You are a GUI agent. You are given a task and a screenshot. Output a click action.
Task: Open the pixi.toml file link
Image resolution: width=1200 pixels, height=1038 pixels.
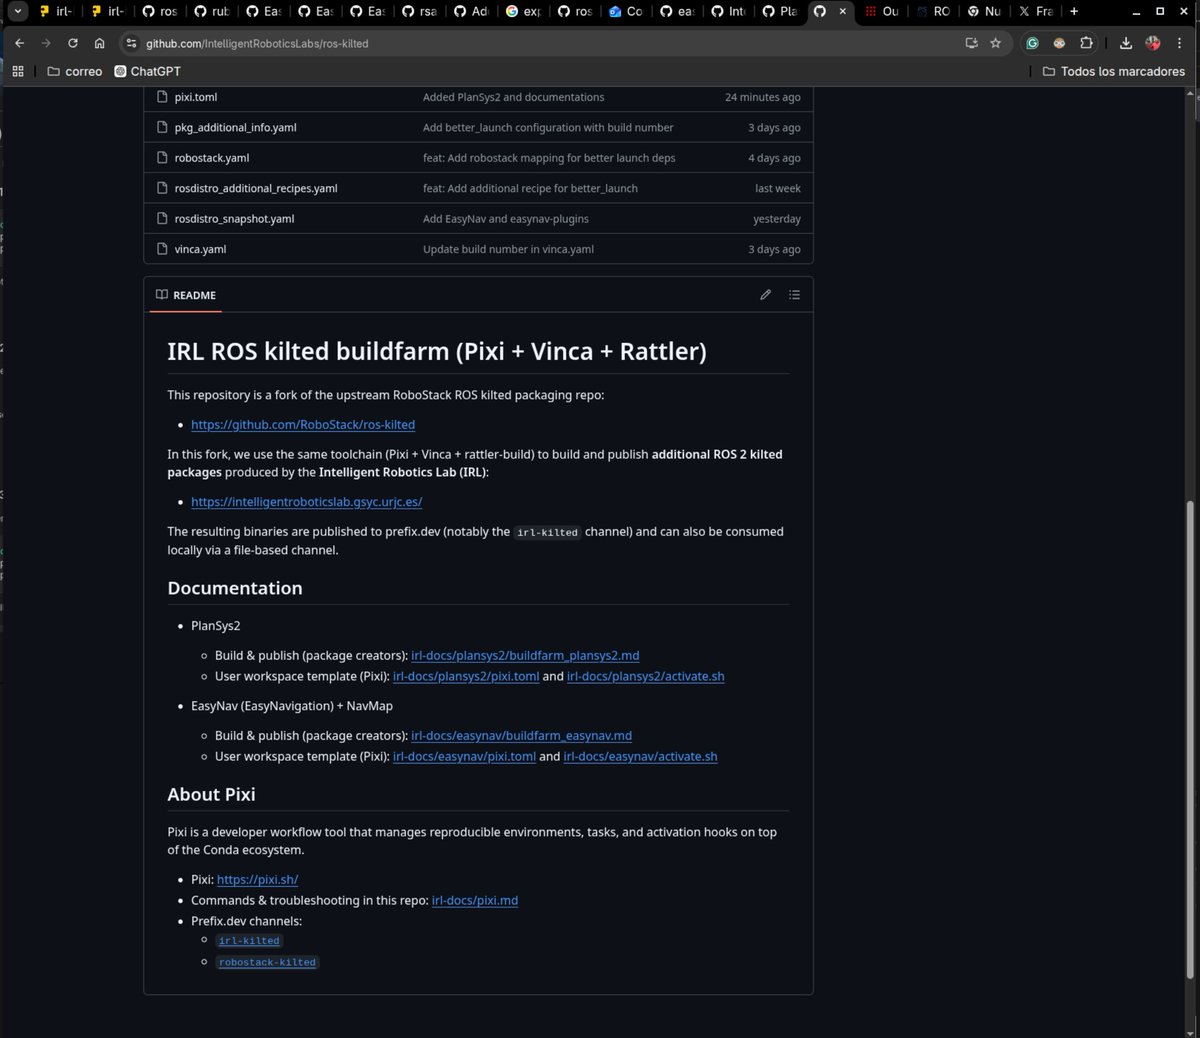click(196, 97)
